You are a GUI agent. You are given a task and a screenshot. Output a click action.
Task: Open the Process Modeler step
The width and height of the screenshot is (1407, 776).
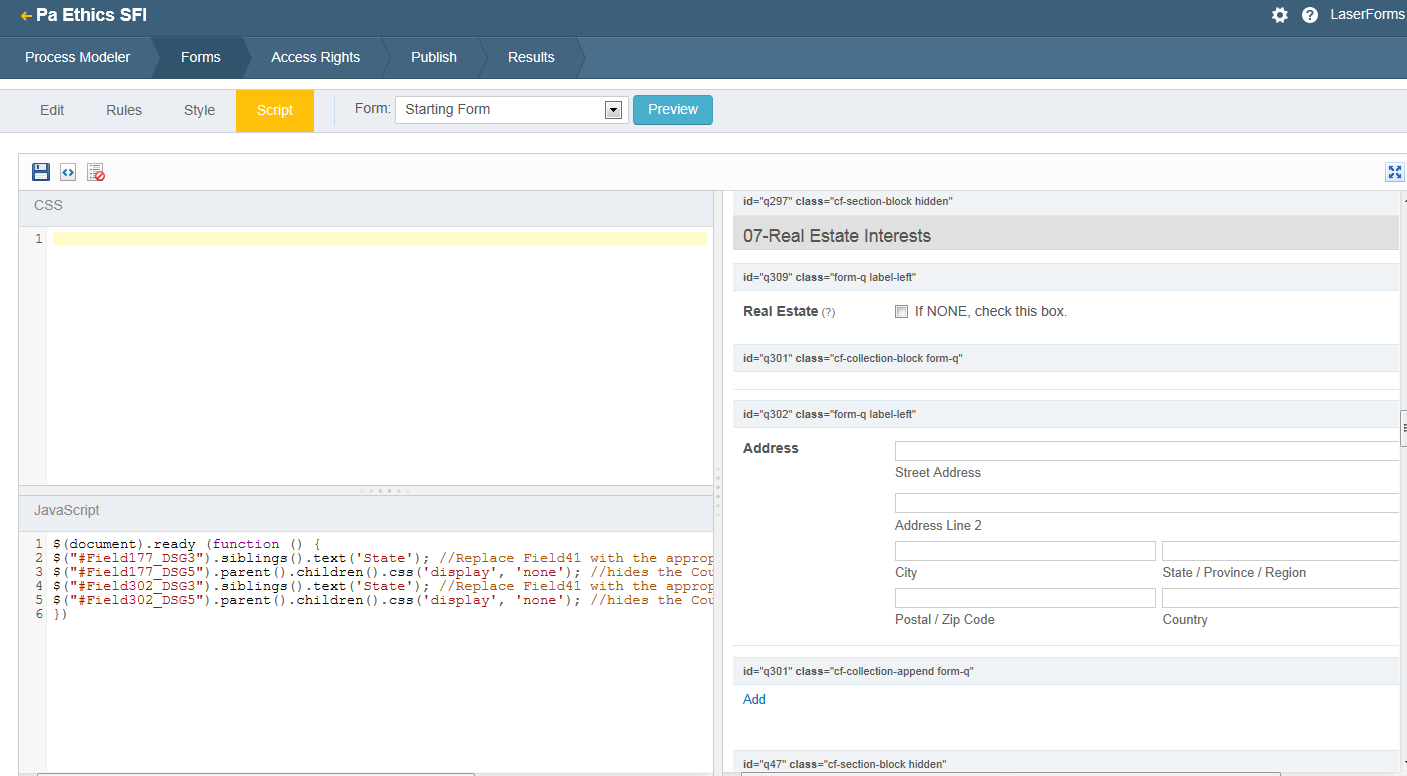tap(77, 57)
